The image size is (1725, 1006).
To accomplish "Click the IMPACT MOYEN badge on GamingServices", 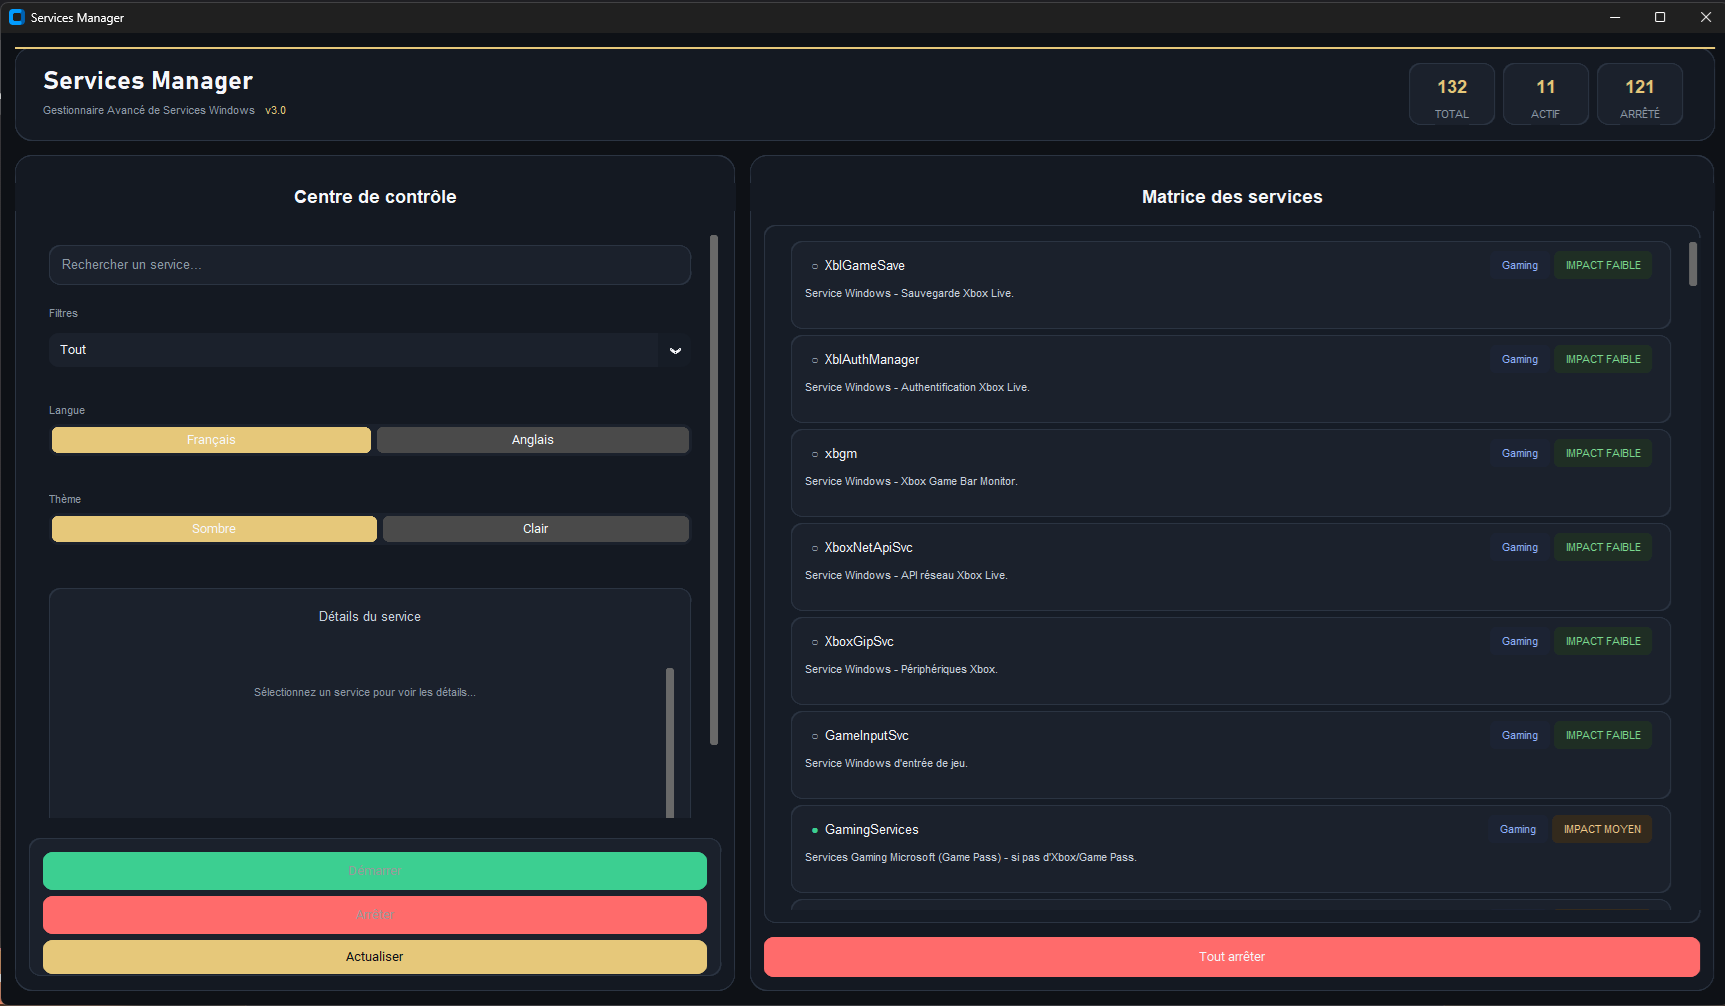I will (x=1601, y=829).
